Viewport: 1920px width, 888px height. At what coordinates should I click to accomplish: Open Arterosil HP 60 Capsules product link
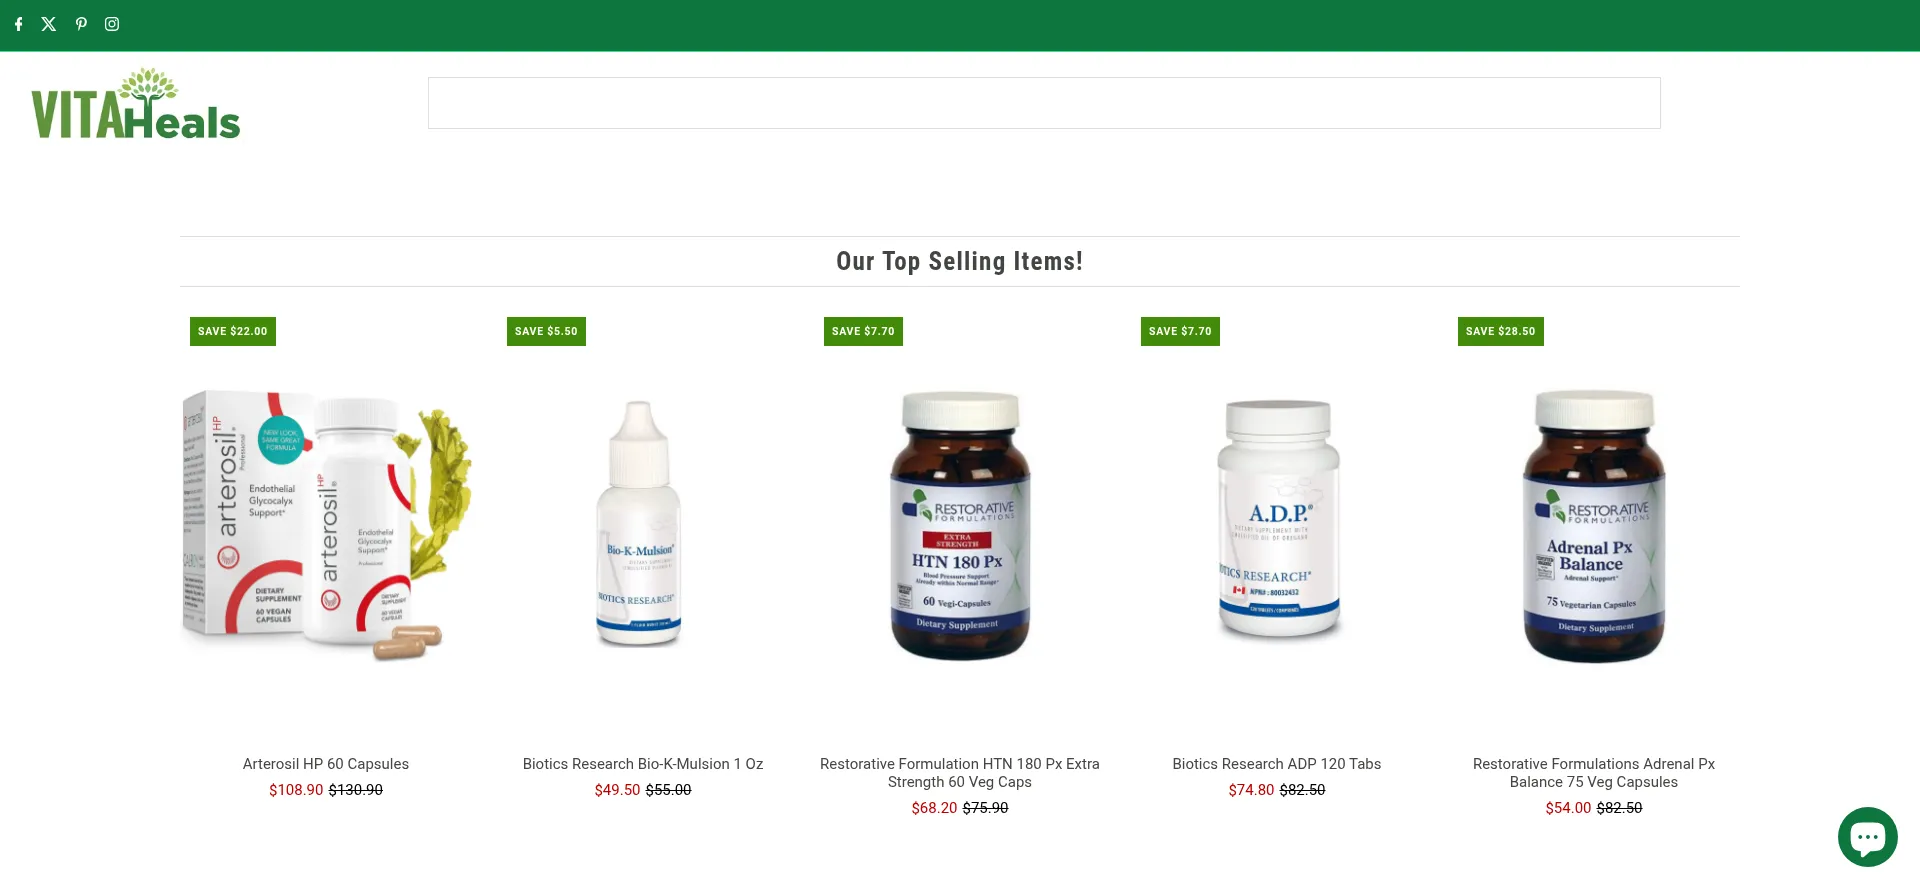(x=326, y=764)
